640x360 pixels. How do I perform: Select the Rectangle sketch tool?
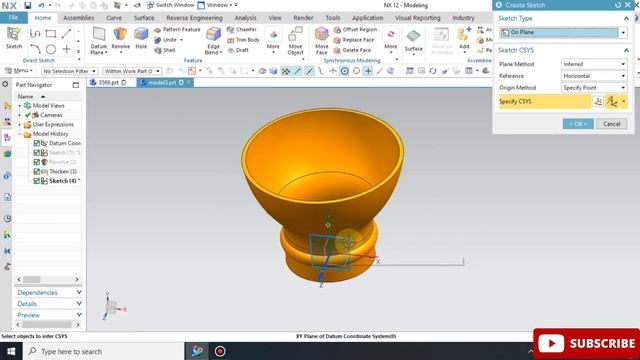pos(51,33)
